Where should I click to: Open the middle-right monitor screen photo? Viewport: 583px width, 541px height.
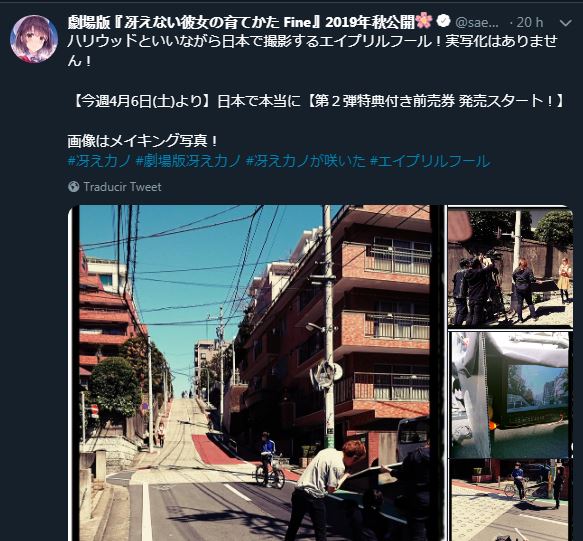coord(510,395)
